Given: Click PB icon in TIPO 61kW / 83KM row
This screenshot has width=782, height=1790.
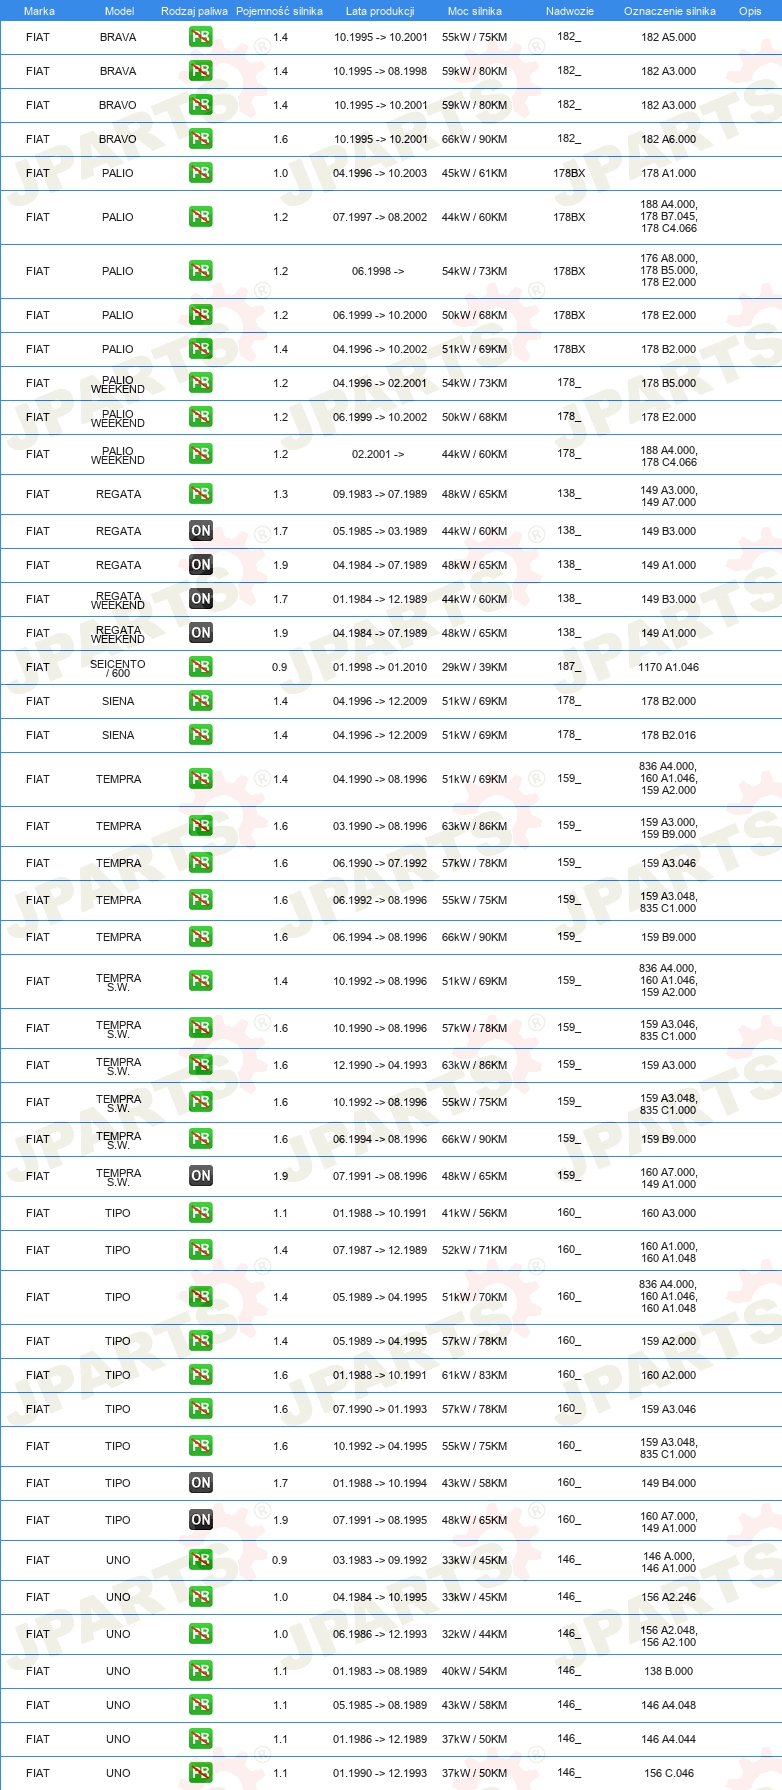Looking at the screenshot, I should coord(201,1375).
